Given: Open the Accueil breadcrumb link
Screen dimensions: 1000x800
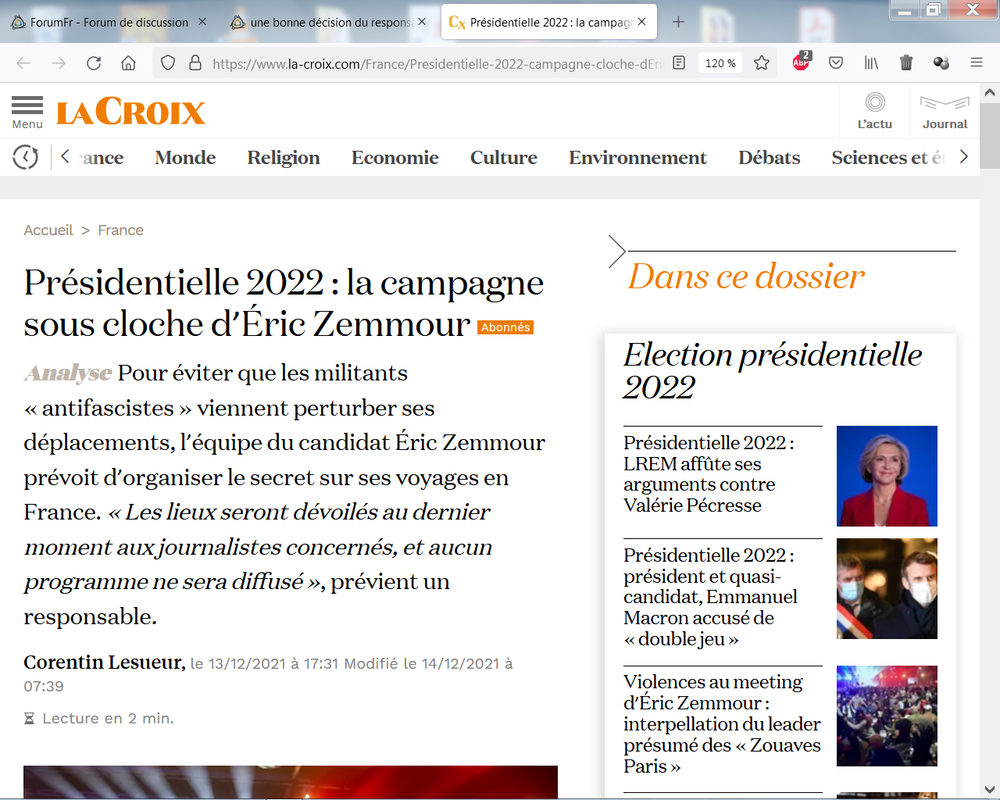Looking at the screenshot, I should pyautogui.click(x=48, y=229).
